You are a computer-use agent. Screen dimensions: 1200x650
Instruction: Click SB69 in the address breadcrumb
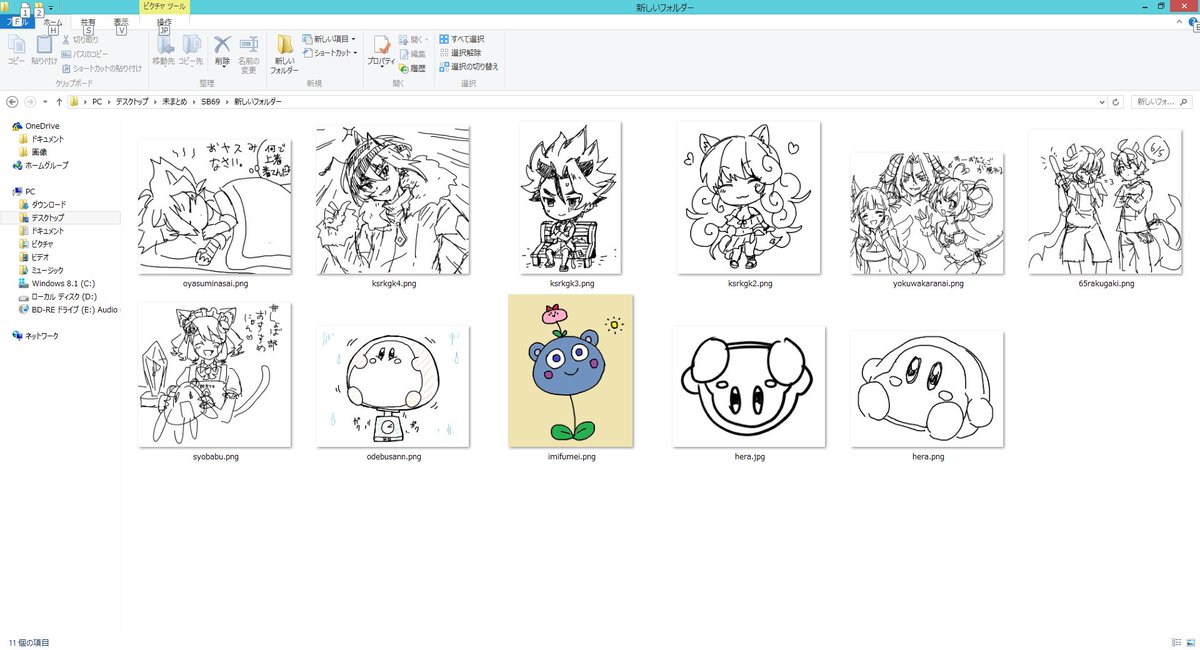[x=211, y=102]
